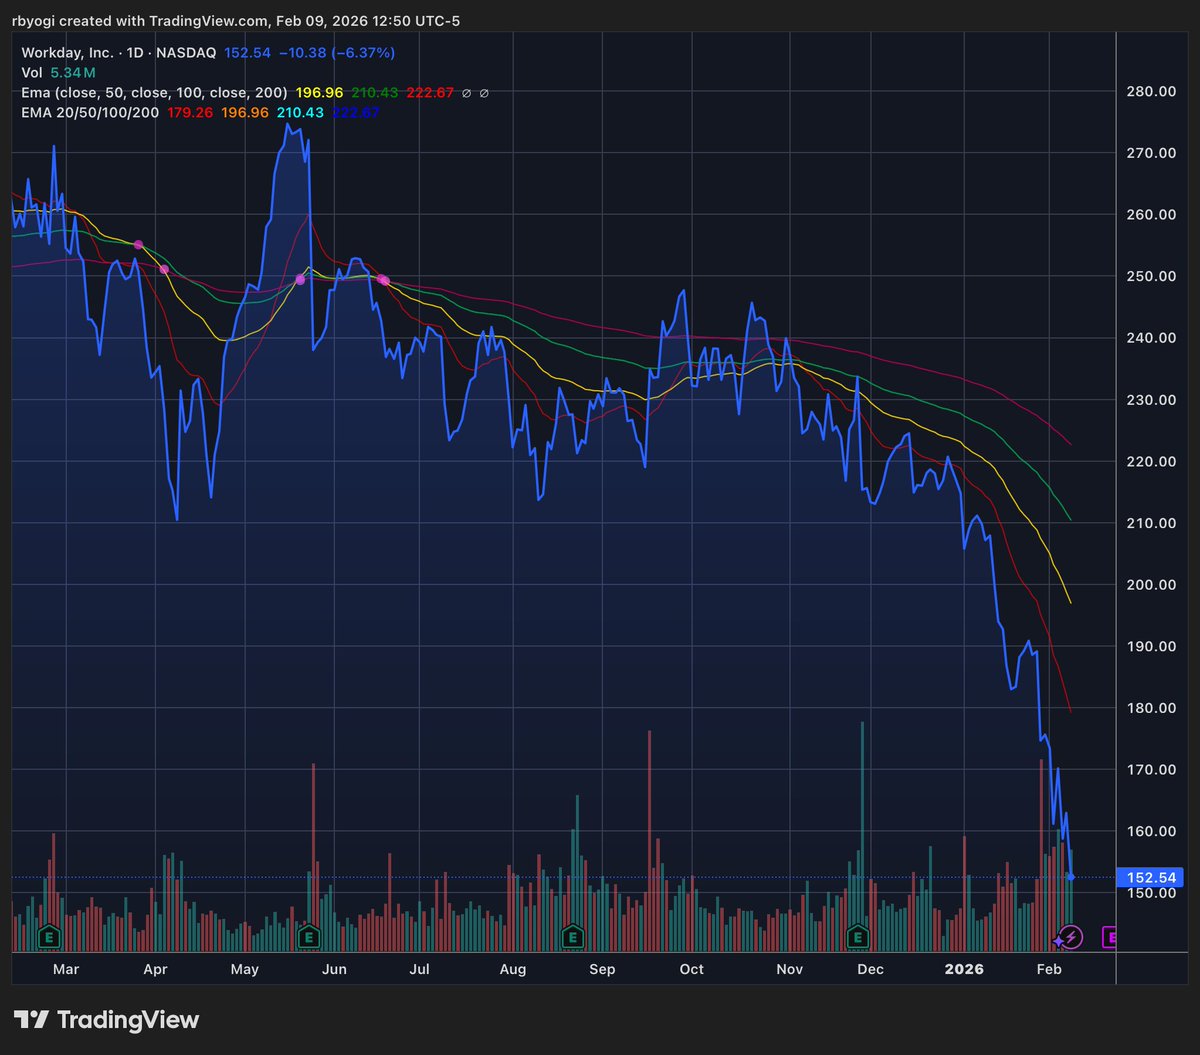The height and width of the screenshot is (1055, 1200).
Task: Toggle the Vol indicator legend
Action: [x=31, y=72]
